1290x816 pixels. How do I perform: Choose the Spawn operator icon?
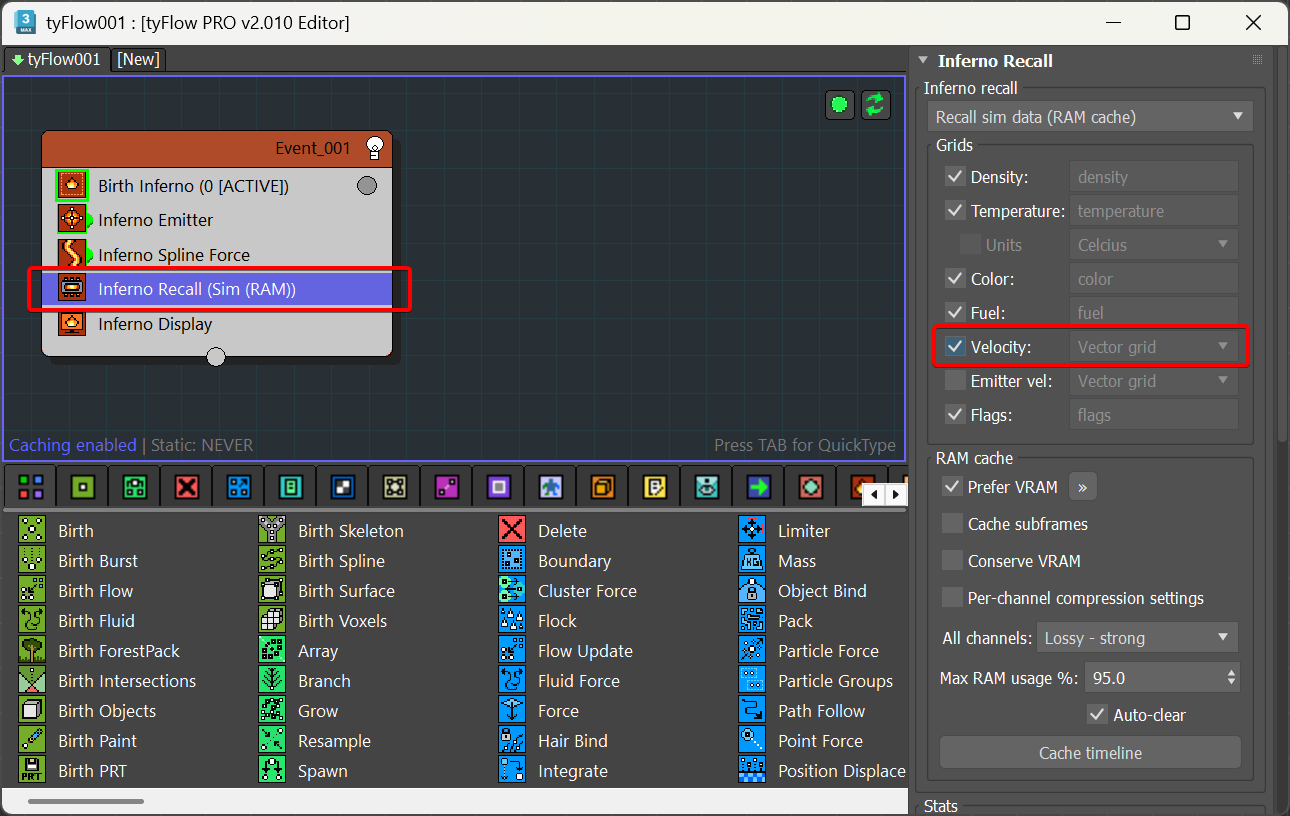point(272,771)
